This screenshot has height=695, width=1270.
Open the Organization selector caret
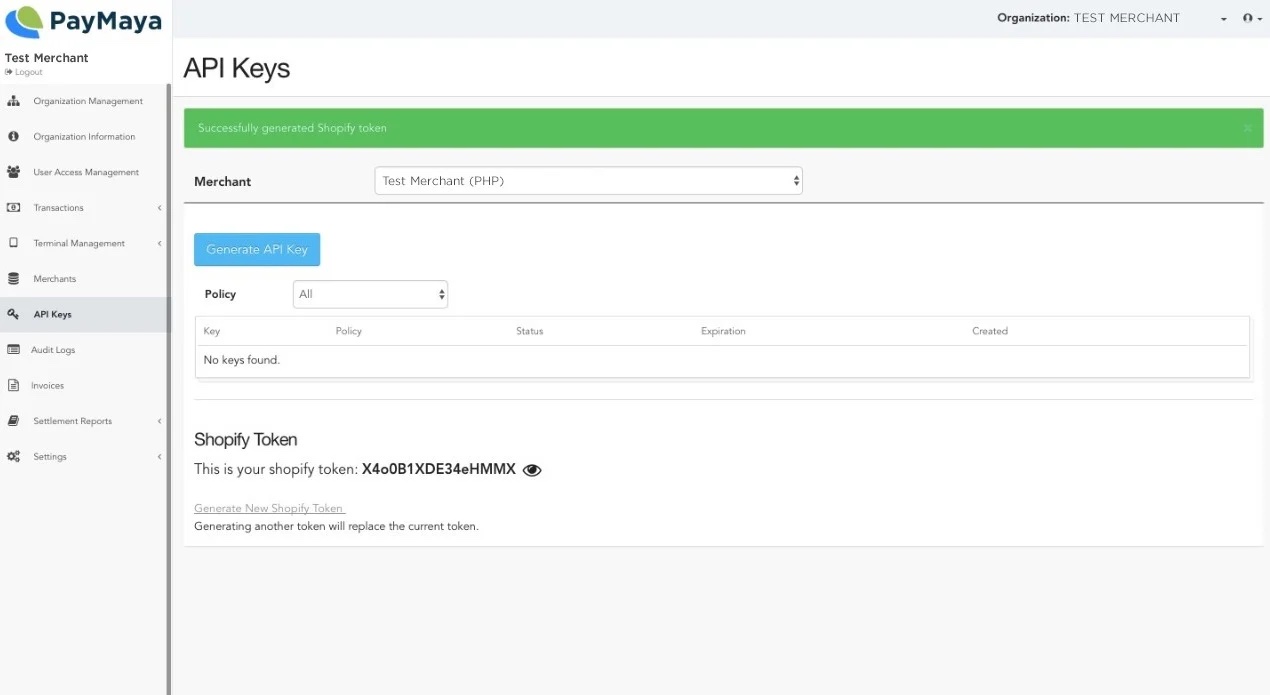(1223, 19)
